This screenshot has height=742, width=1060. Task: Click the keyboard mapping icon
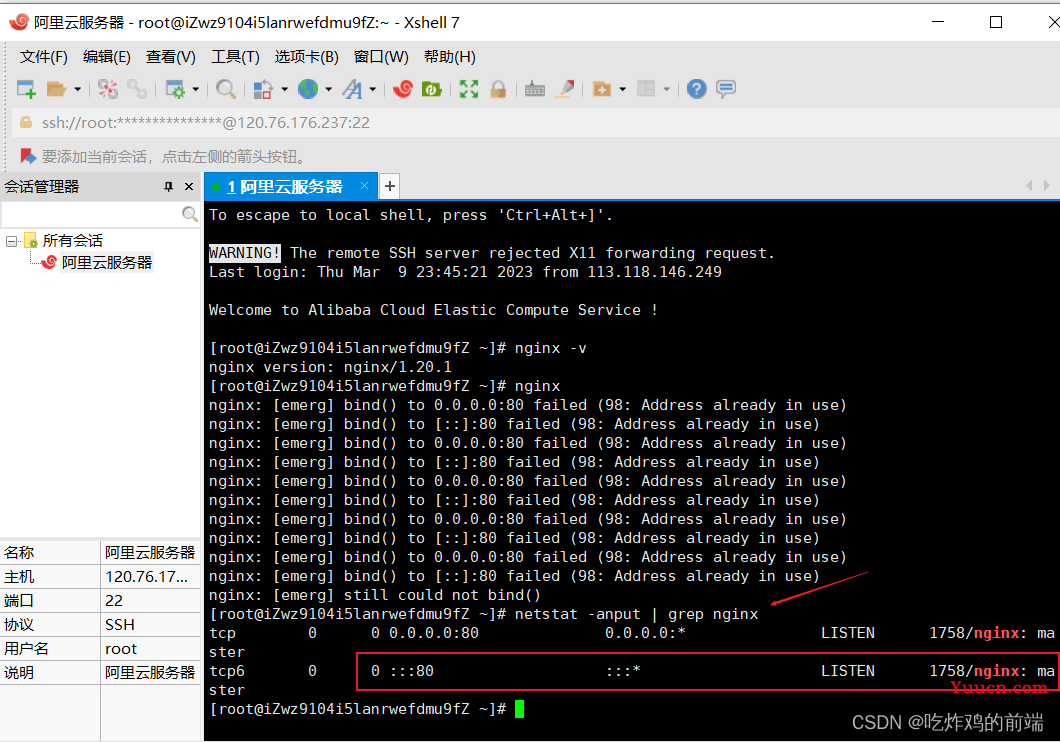535,89
